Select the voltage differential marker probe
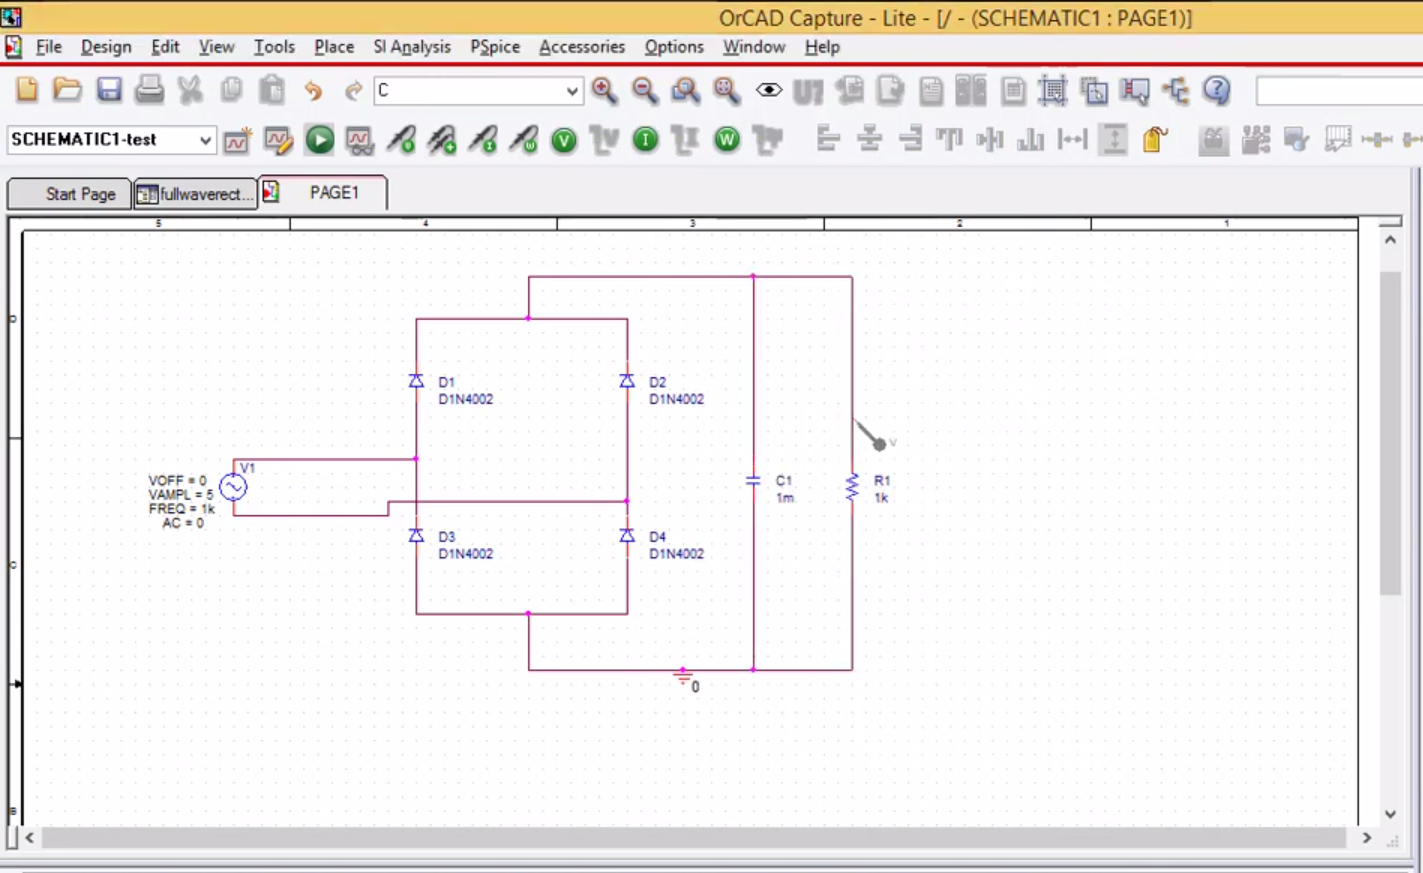 coord(442,140)
